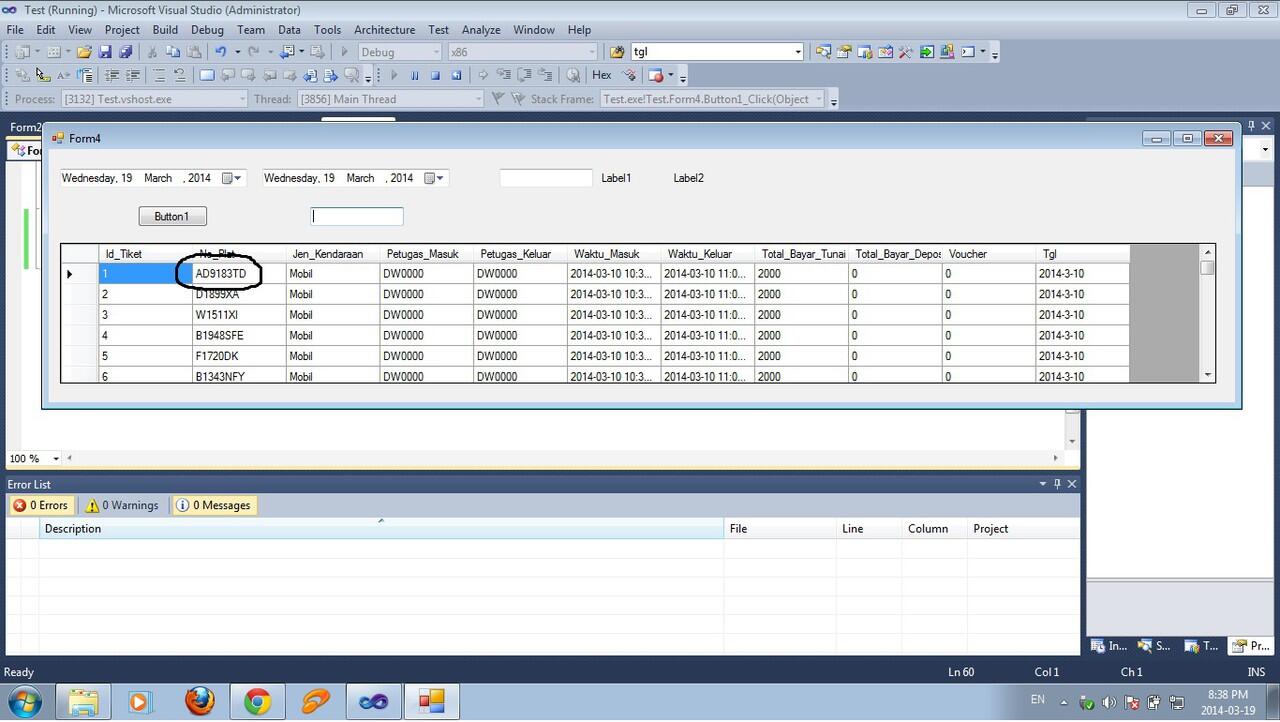
Task: Open Firefox from the taskbar
Action: [200, 701]
